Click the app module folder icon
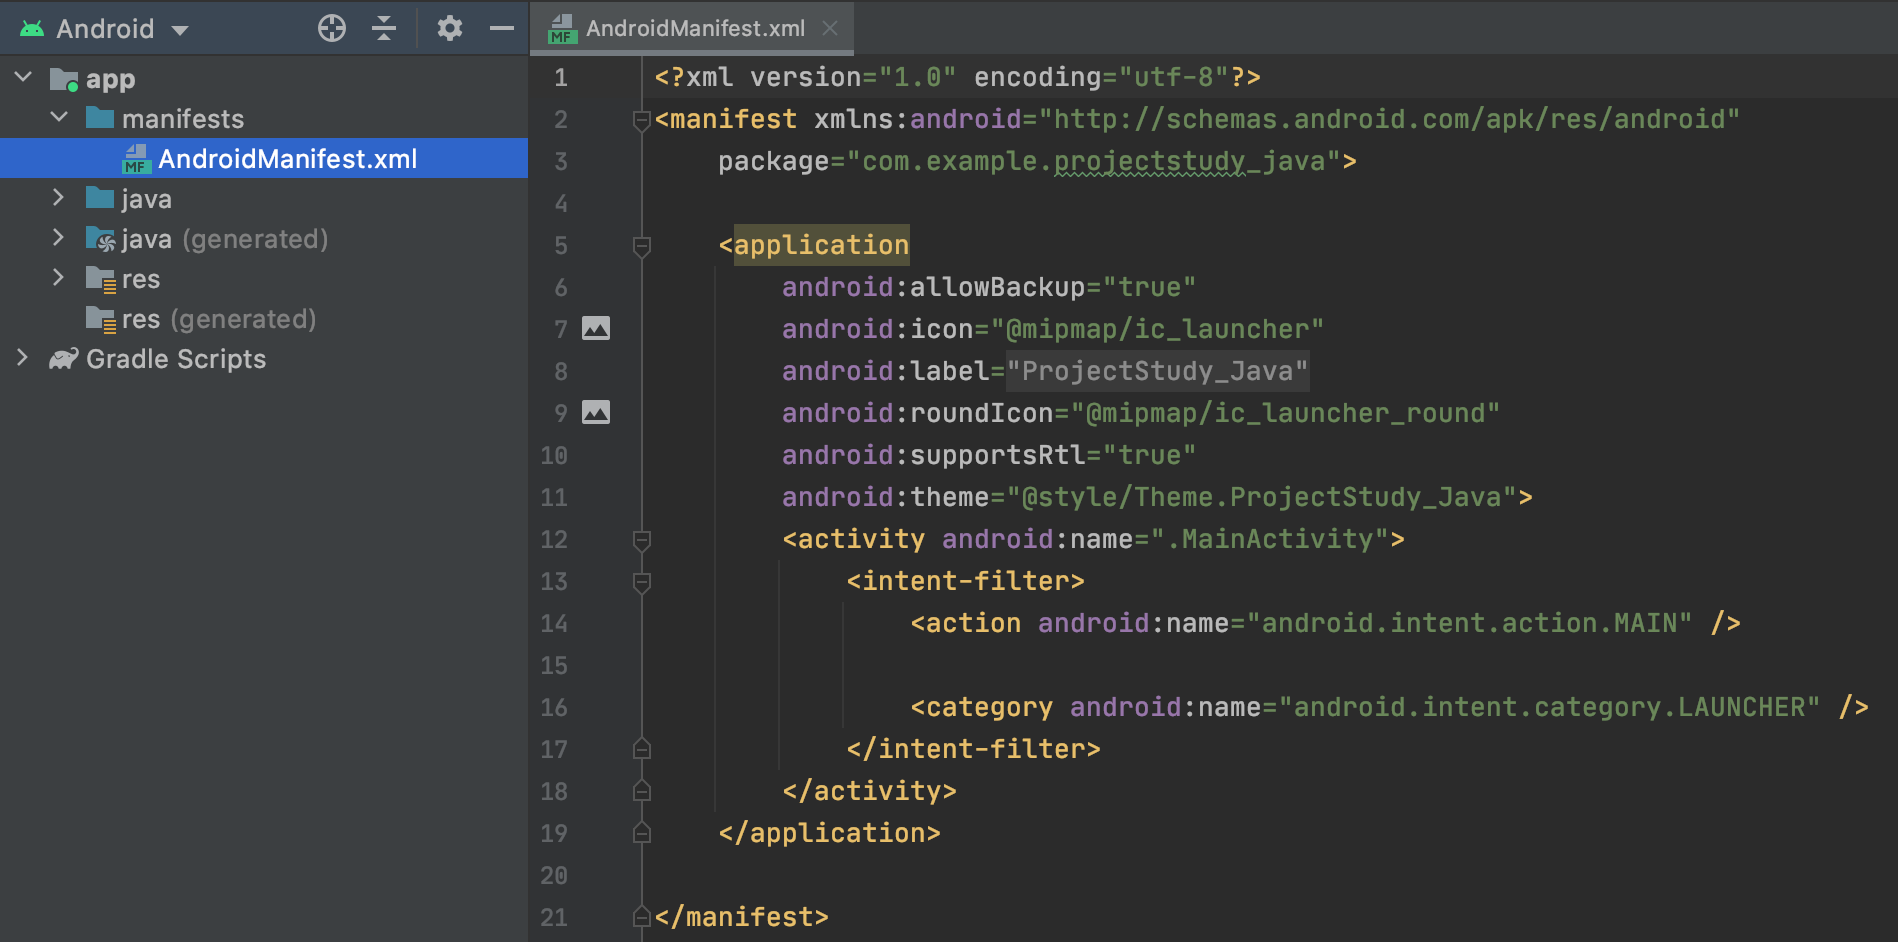1898x942 pixels. (64, 79)
